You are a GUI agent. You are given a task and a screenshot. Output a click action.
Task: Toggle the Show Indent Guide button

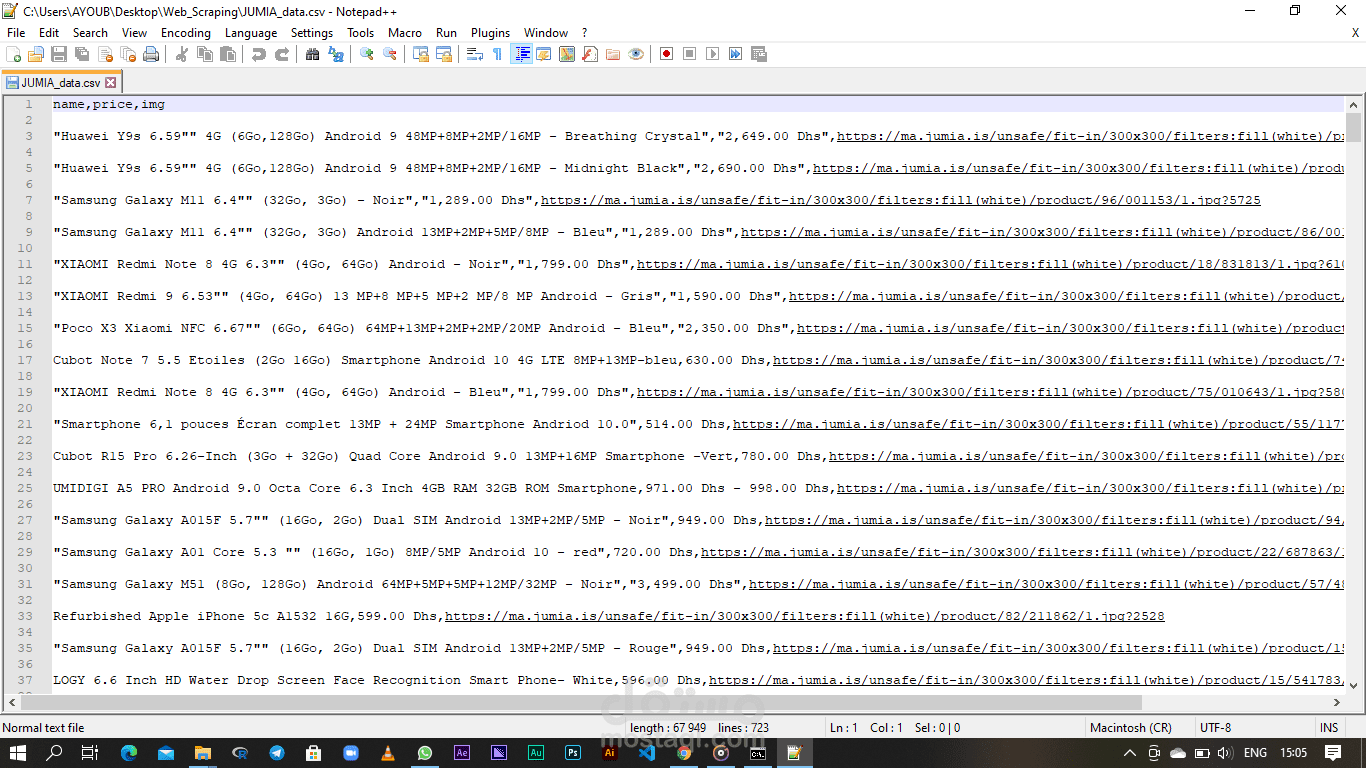click(x=521, y=54)
